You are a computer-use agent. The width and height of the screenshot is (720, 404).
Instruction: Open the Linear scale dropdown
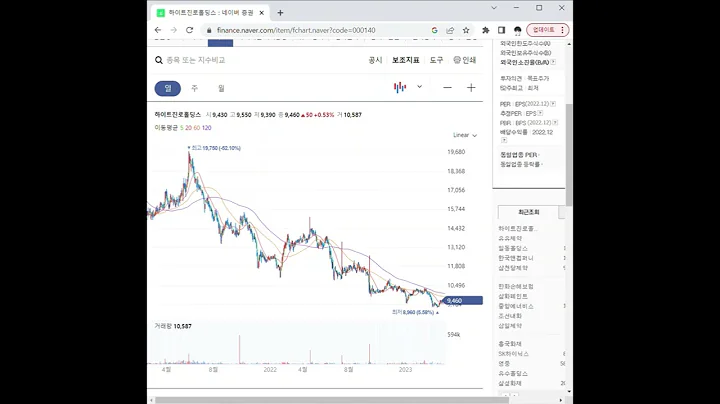coord(465,135)
